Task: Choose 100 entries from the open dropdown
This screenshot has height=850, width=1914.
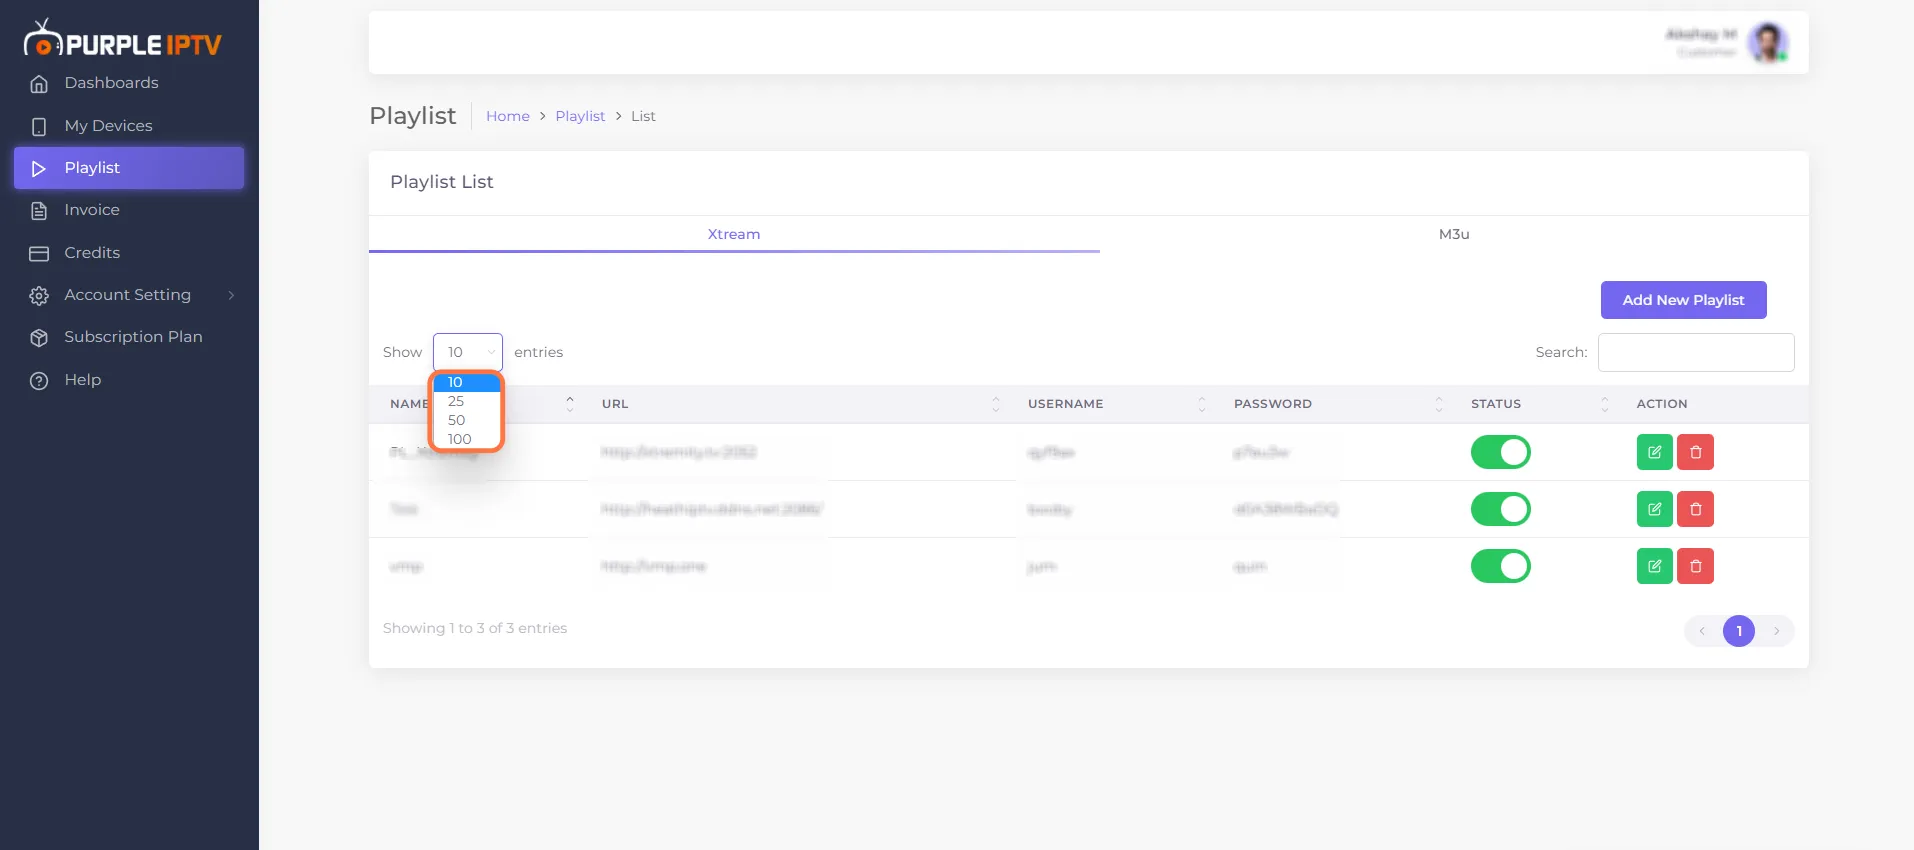Action: coord(466,439)
